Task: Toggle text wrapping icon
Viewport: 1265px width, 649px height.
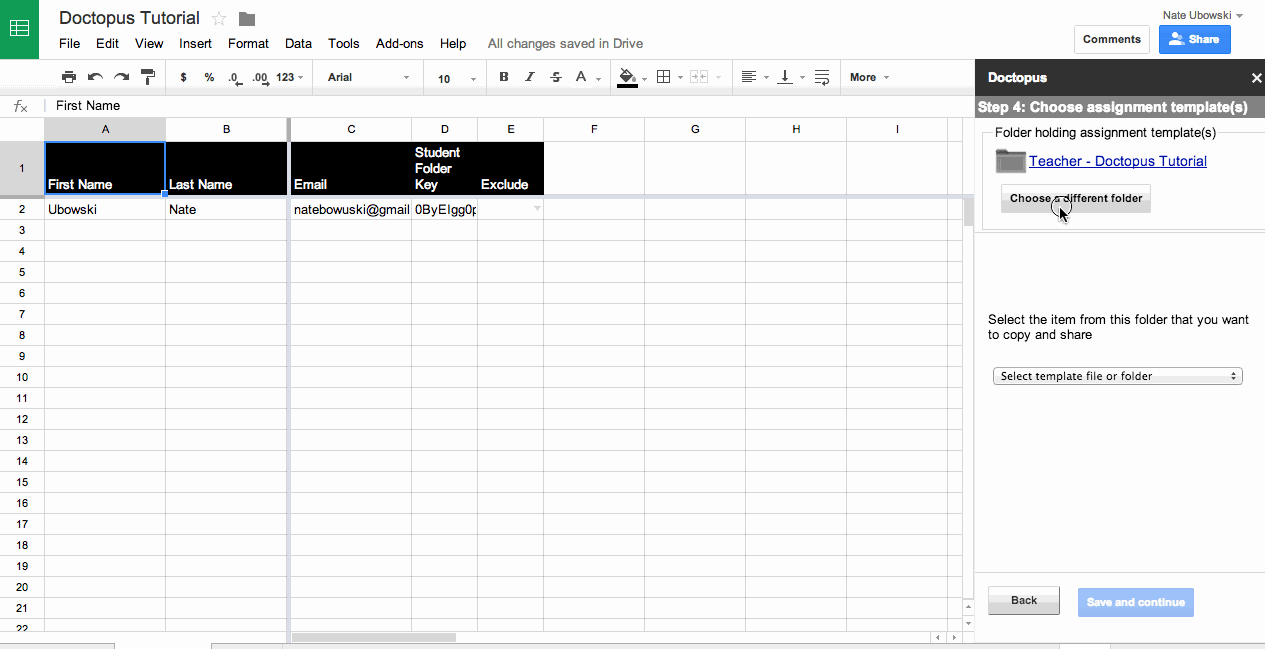Action: tap(822, 77)
